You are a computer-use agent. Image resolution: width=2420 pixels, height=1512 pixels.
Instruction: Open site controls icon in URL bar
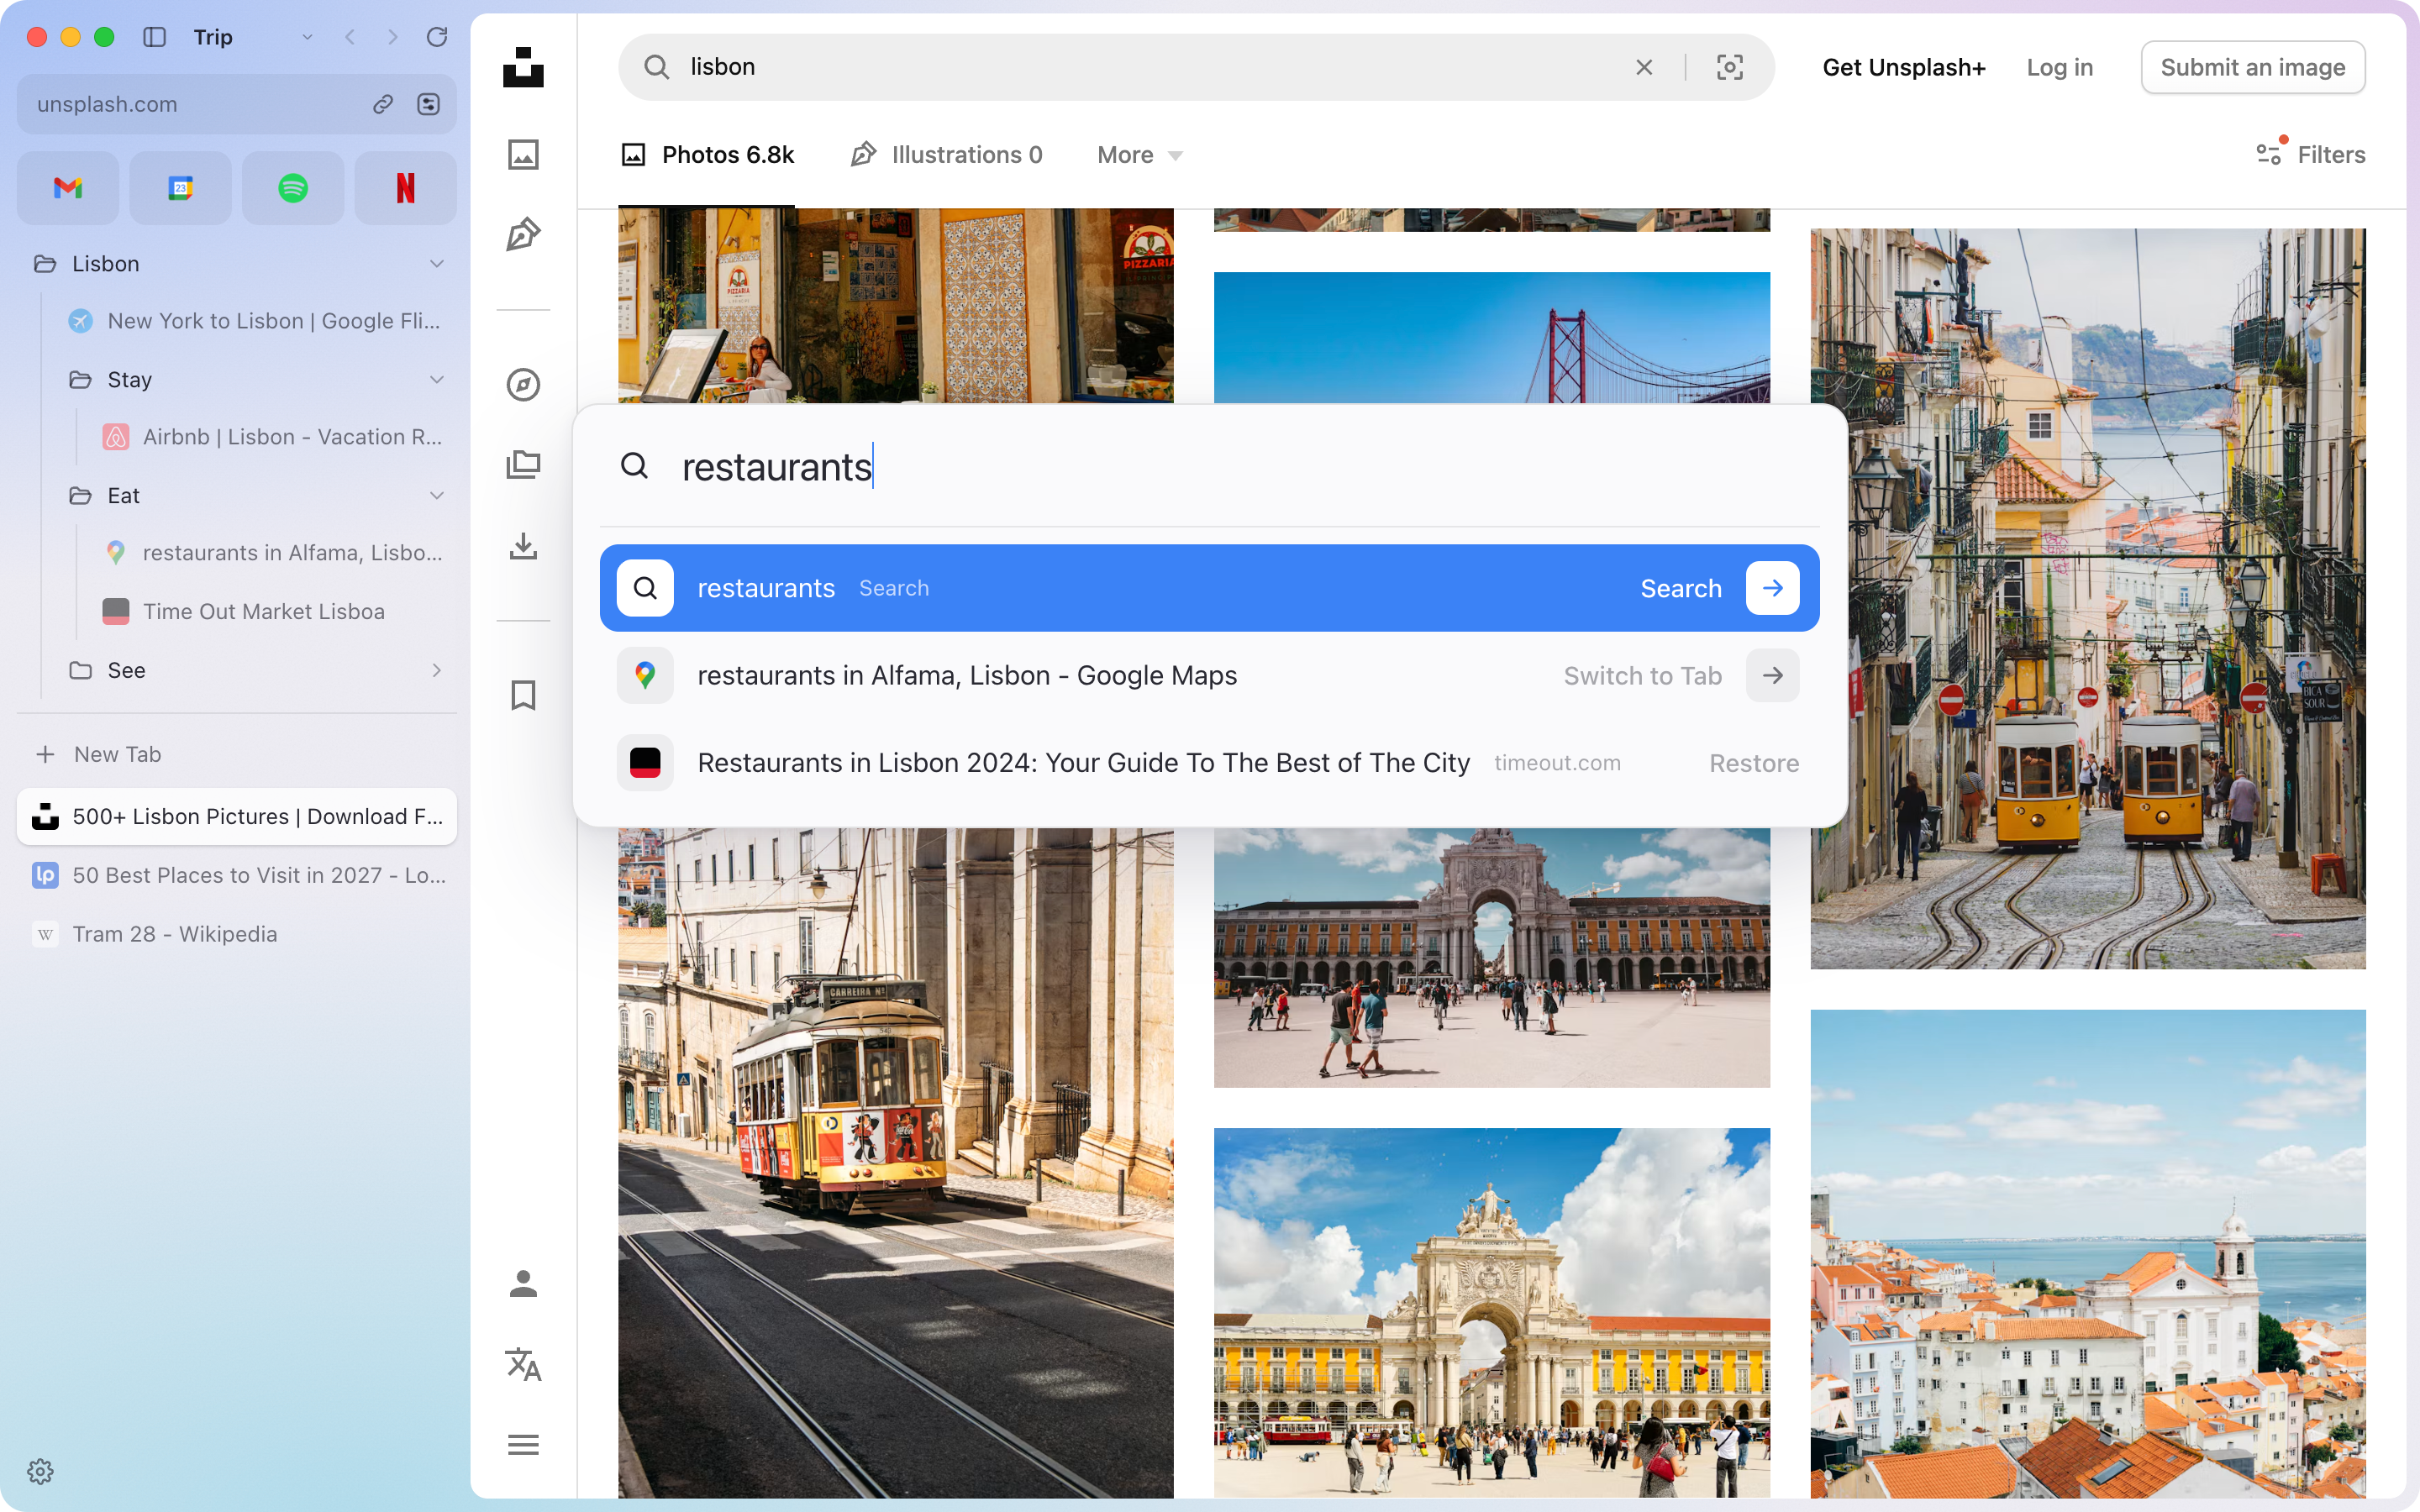(x=429, y=104)
